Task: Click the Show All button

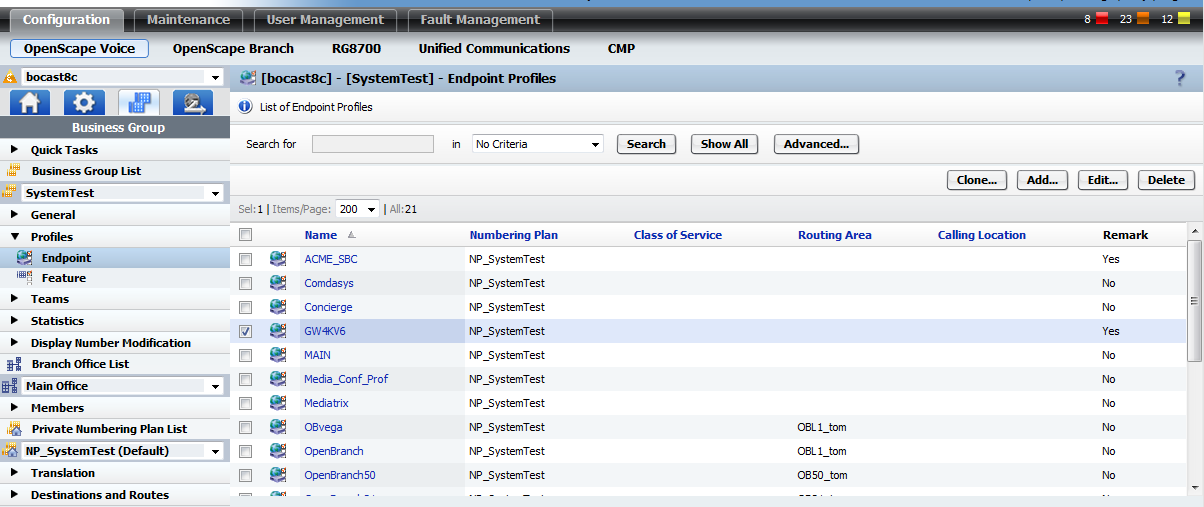Action: point(724,144)
